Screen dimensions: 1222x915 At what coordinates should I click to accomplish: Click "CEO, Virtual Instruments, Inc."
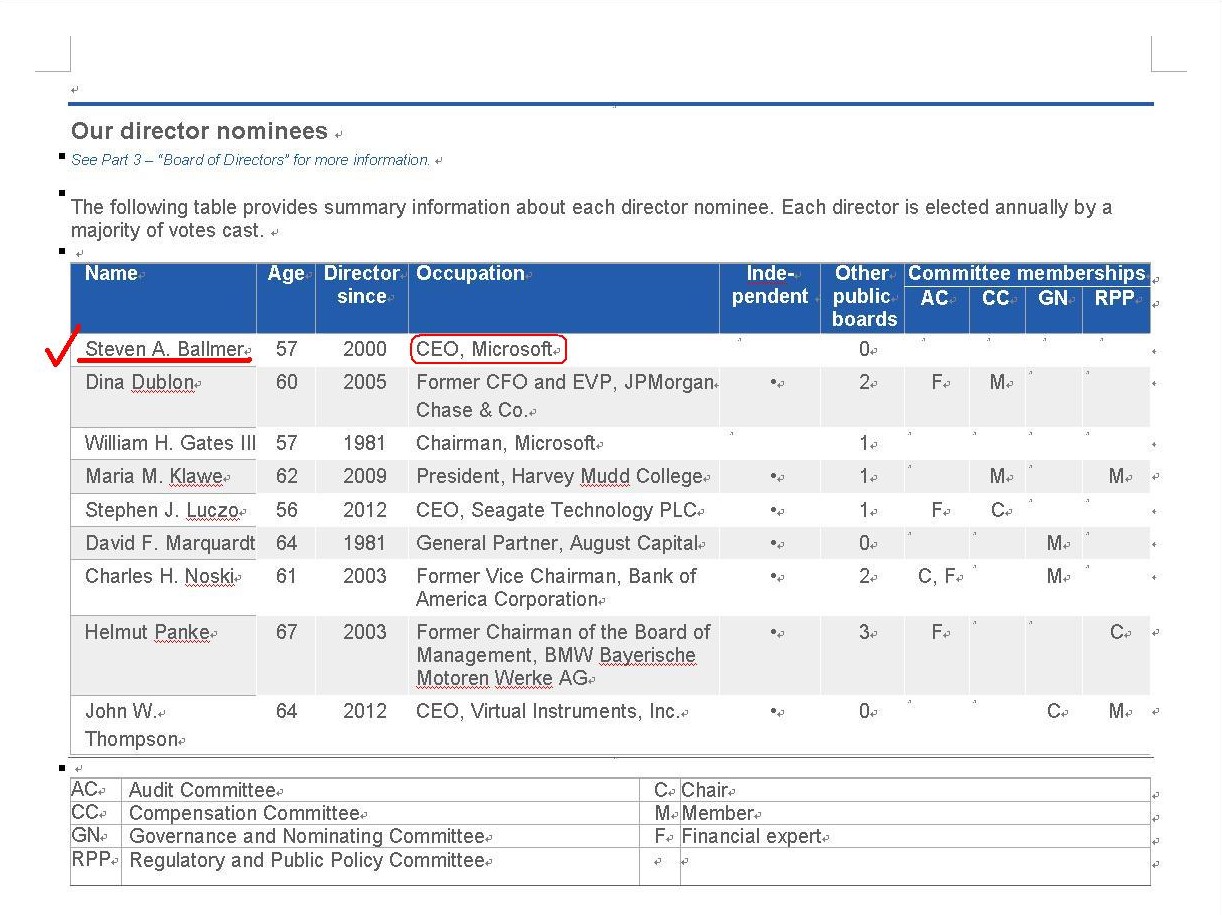coord(548,711)
